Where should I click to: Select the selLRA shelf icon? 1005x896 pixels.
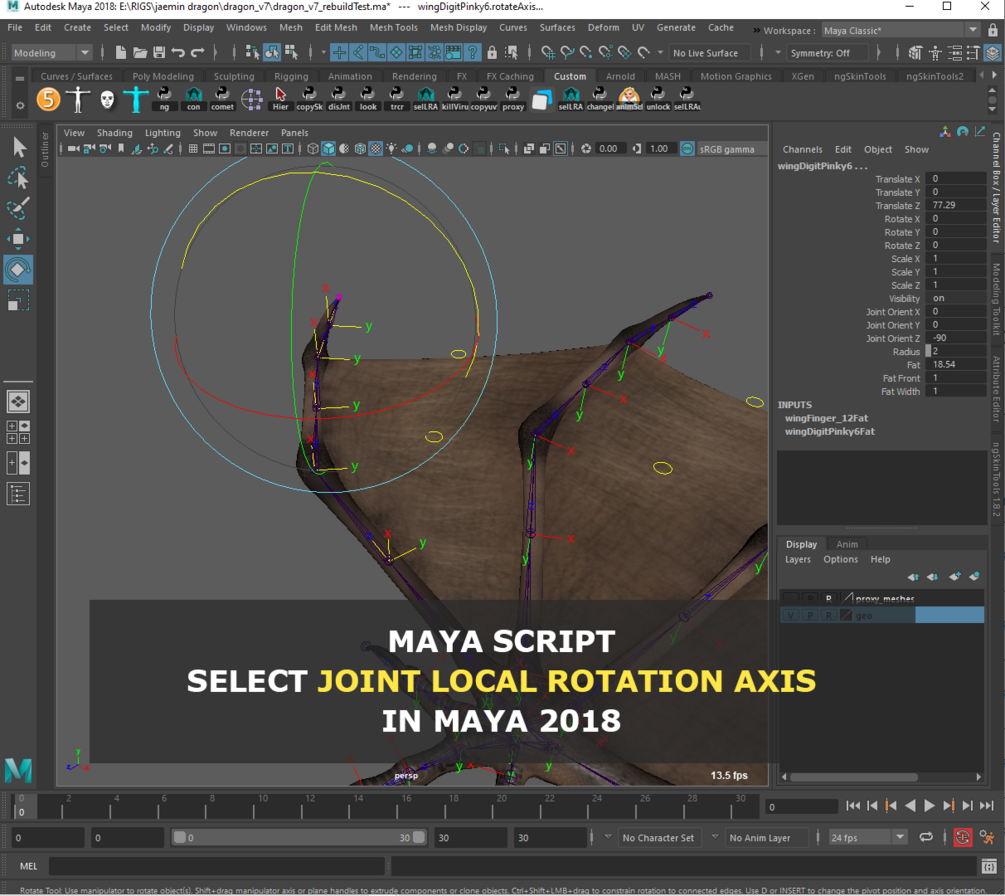coord(427,99)
